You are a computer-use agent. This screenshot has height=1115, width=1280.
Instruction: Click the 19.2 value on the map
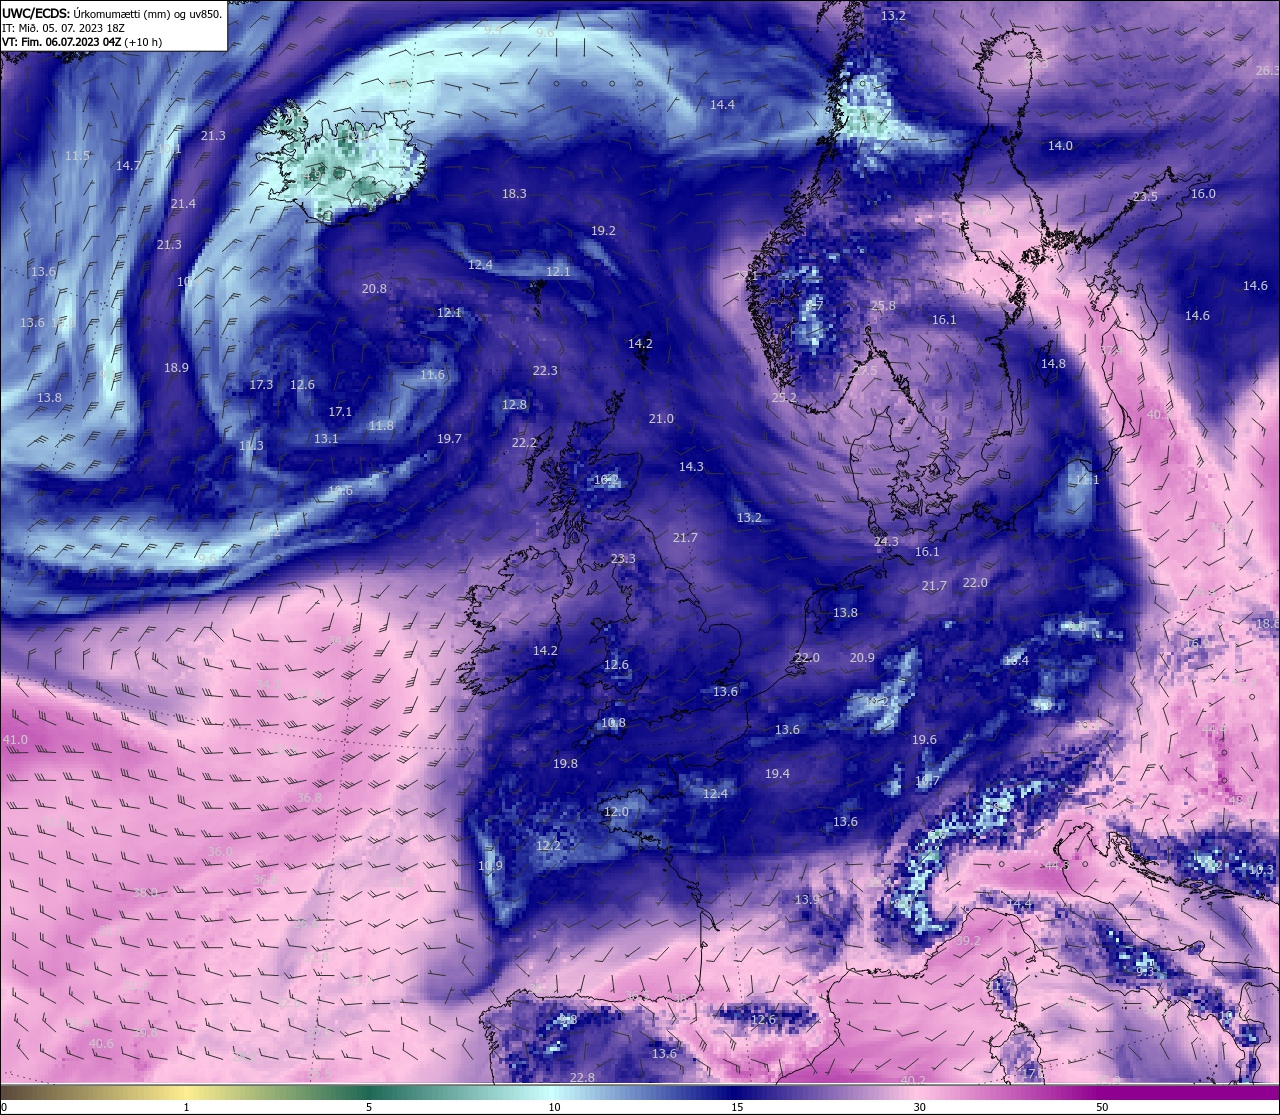(x=603, y=231)
